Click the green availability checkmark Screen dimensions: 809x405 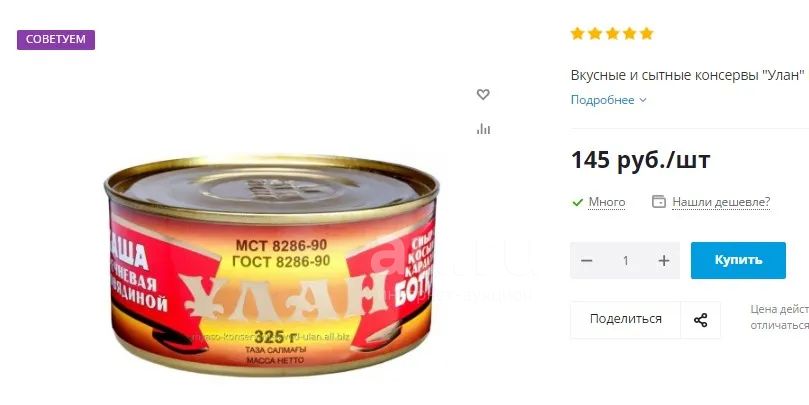coord(578,202)
